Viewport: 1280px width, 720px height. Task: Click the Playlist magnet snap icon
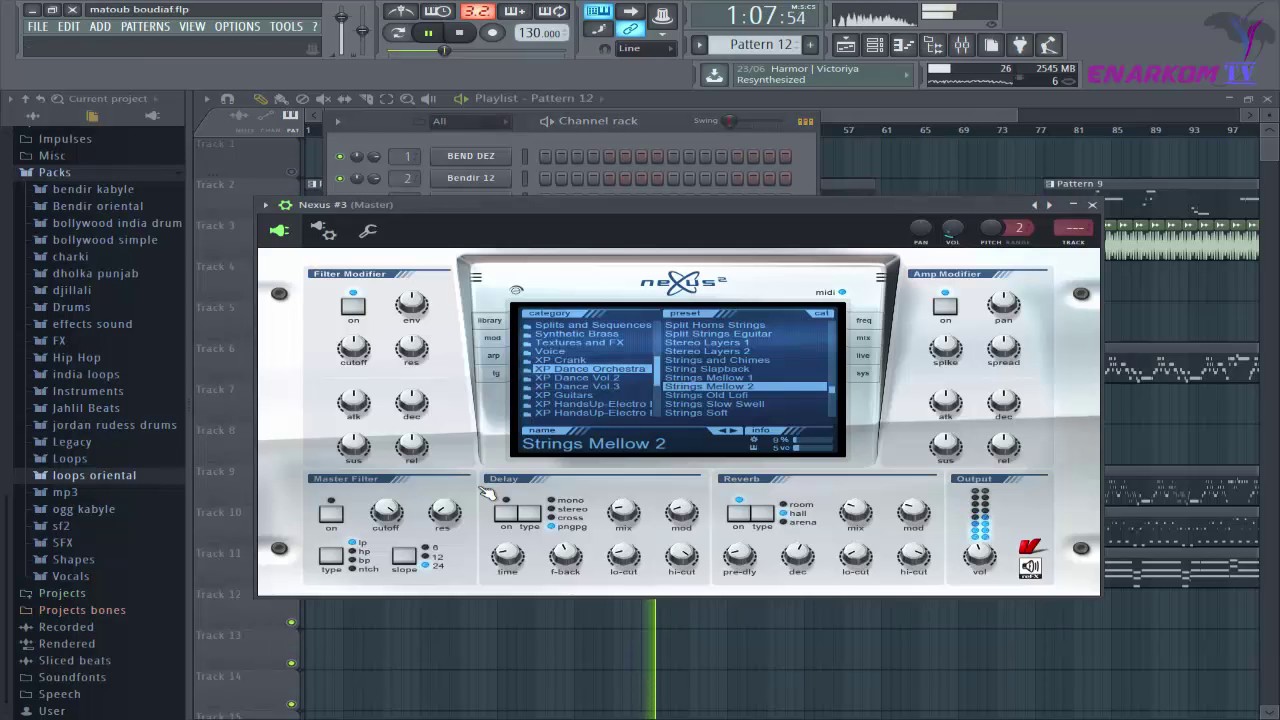[227, 98]
